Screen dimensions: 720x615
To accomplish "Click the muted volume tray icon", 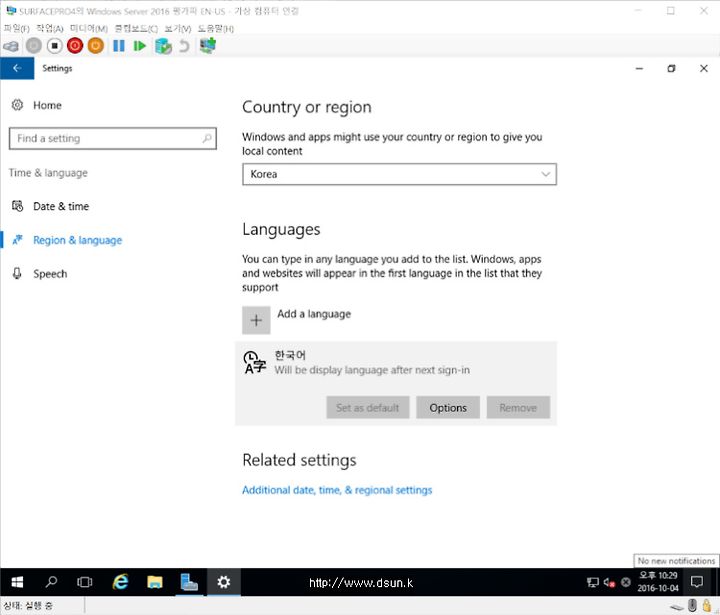I will pos(609,582).
